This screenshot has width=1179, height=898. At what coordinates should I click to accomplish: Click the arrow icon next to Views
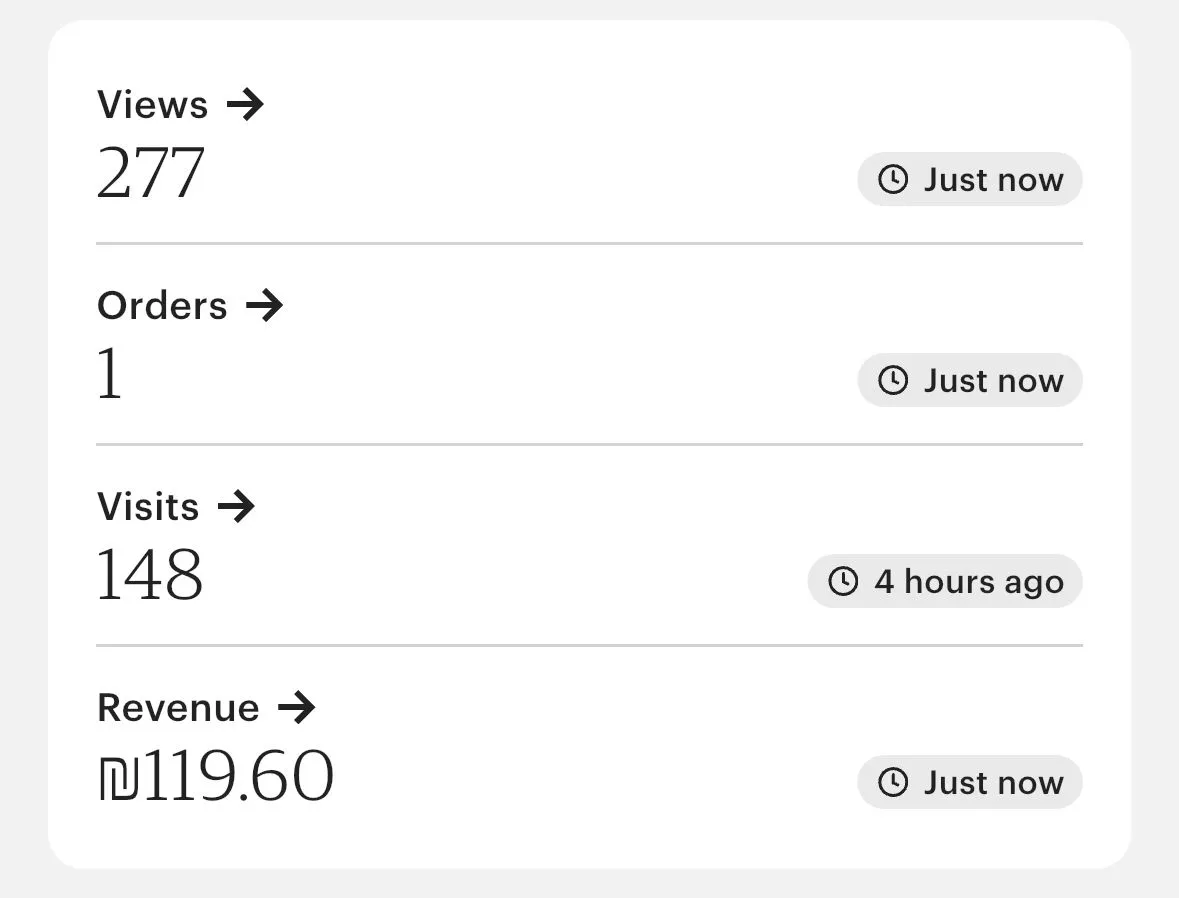tap(245, 104)
